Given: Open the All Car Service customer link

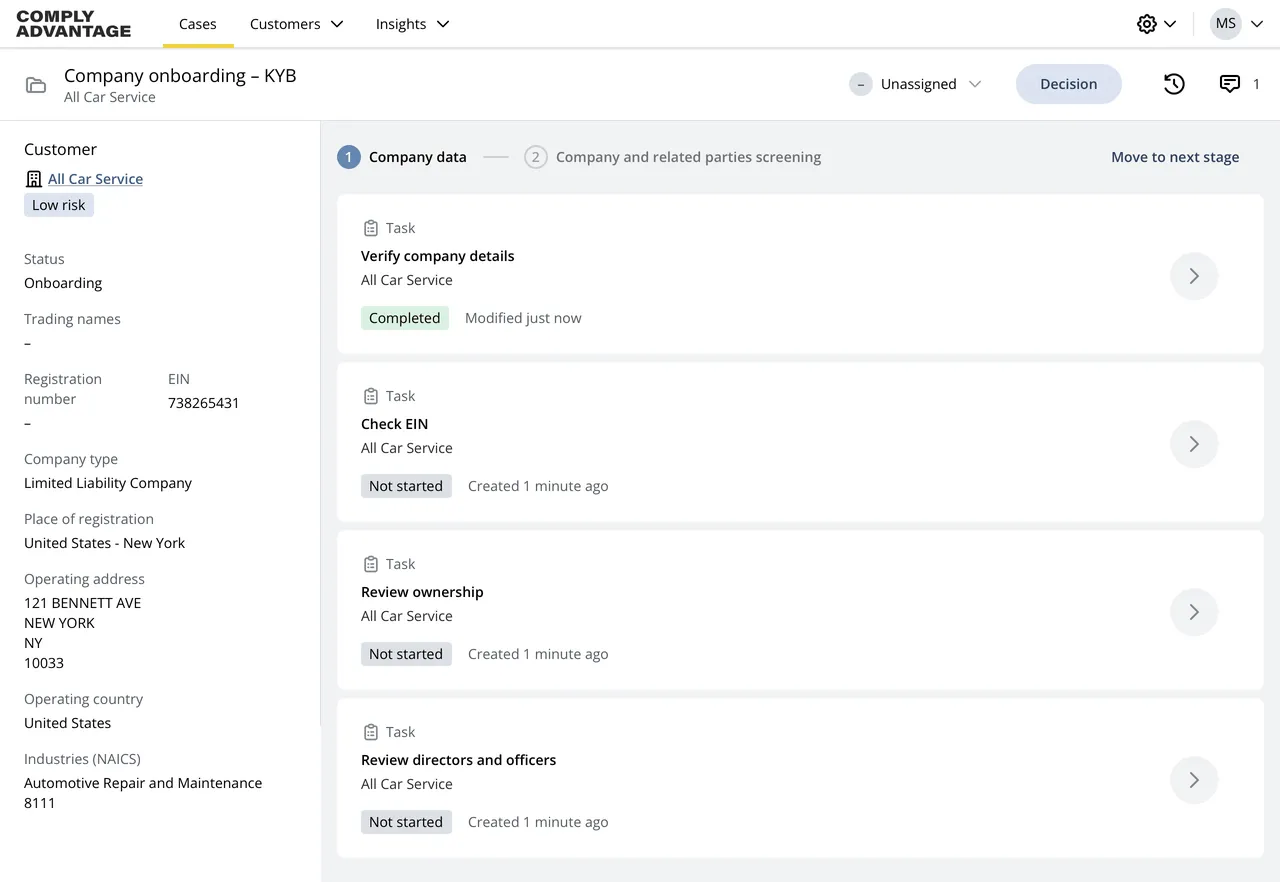Looking at the screenshot, I should (x=95, y=179).
